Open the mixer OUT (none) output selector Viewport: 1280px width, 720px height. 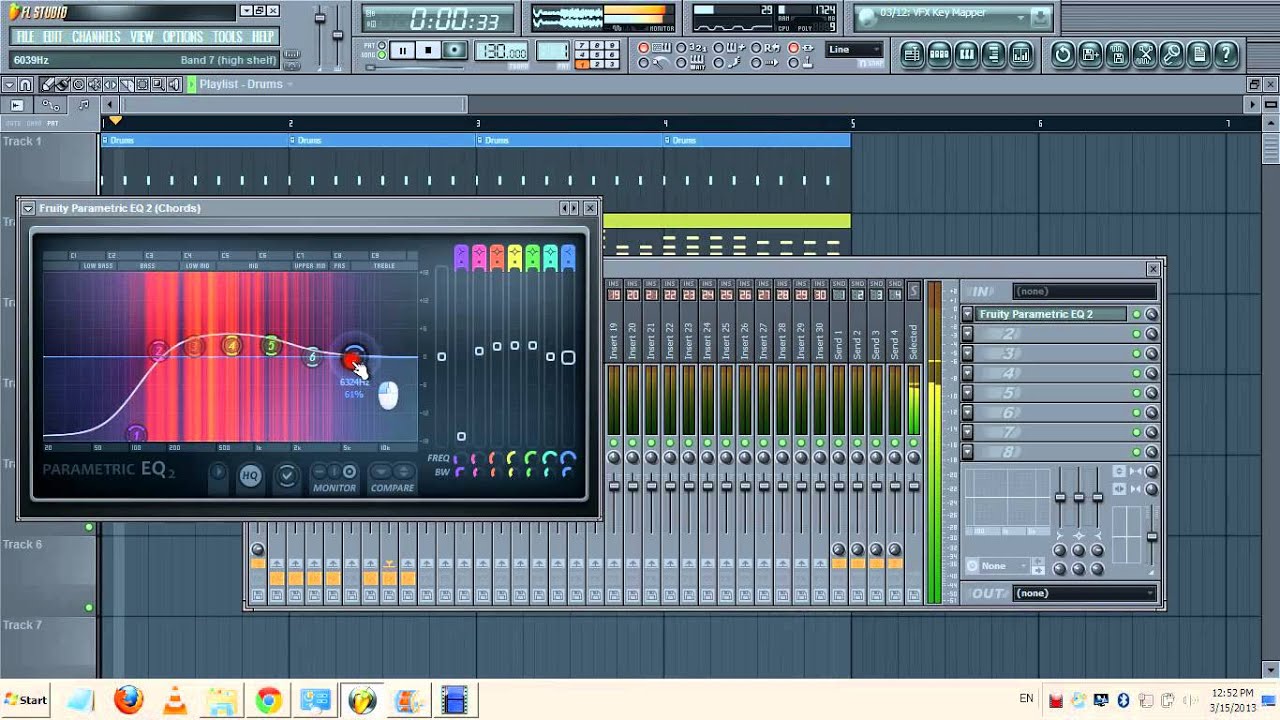click(1084, 593)
